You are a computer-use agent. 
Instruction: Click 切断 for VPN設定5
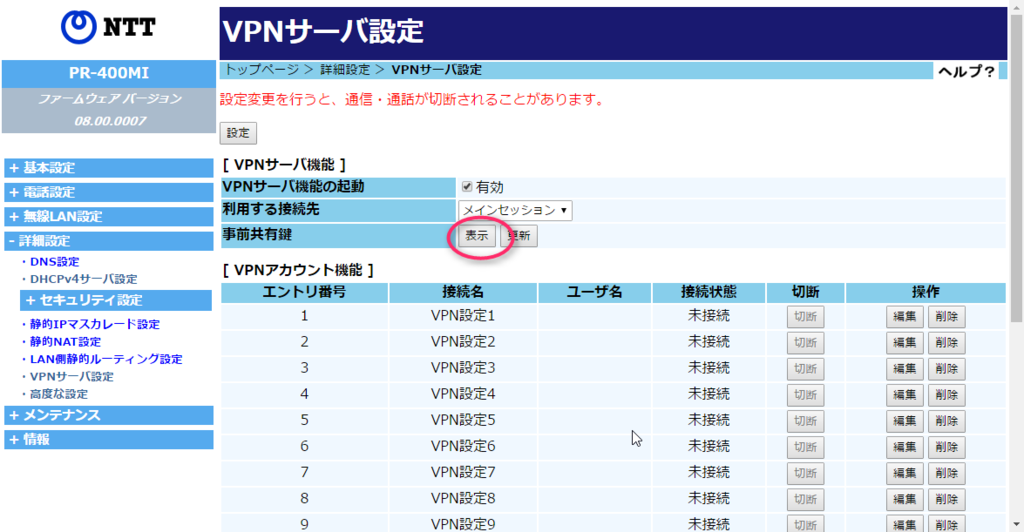805,421
